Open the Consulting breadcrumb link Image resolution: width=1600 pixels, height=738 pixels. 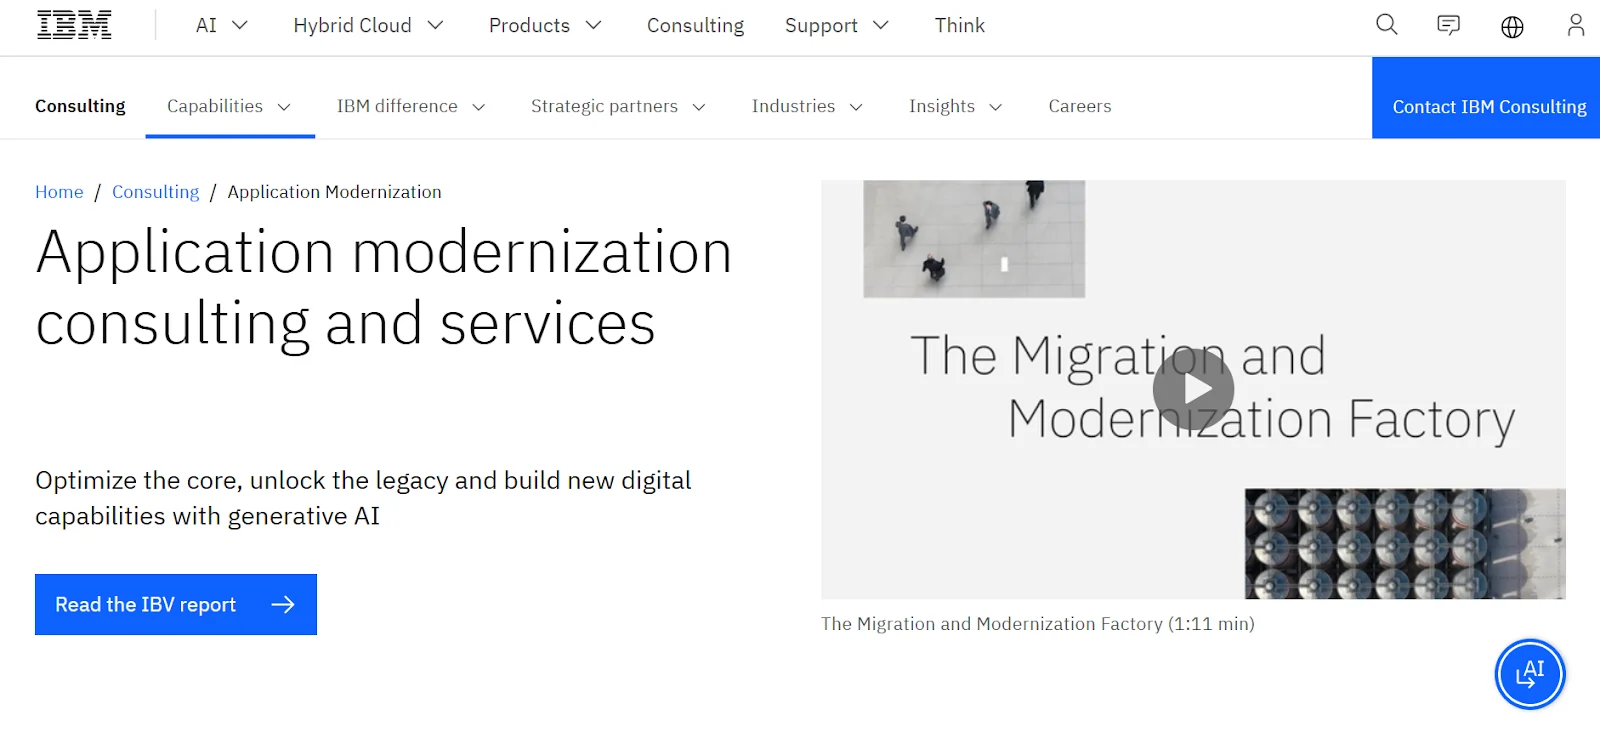[155, 192]
